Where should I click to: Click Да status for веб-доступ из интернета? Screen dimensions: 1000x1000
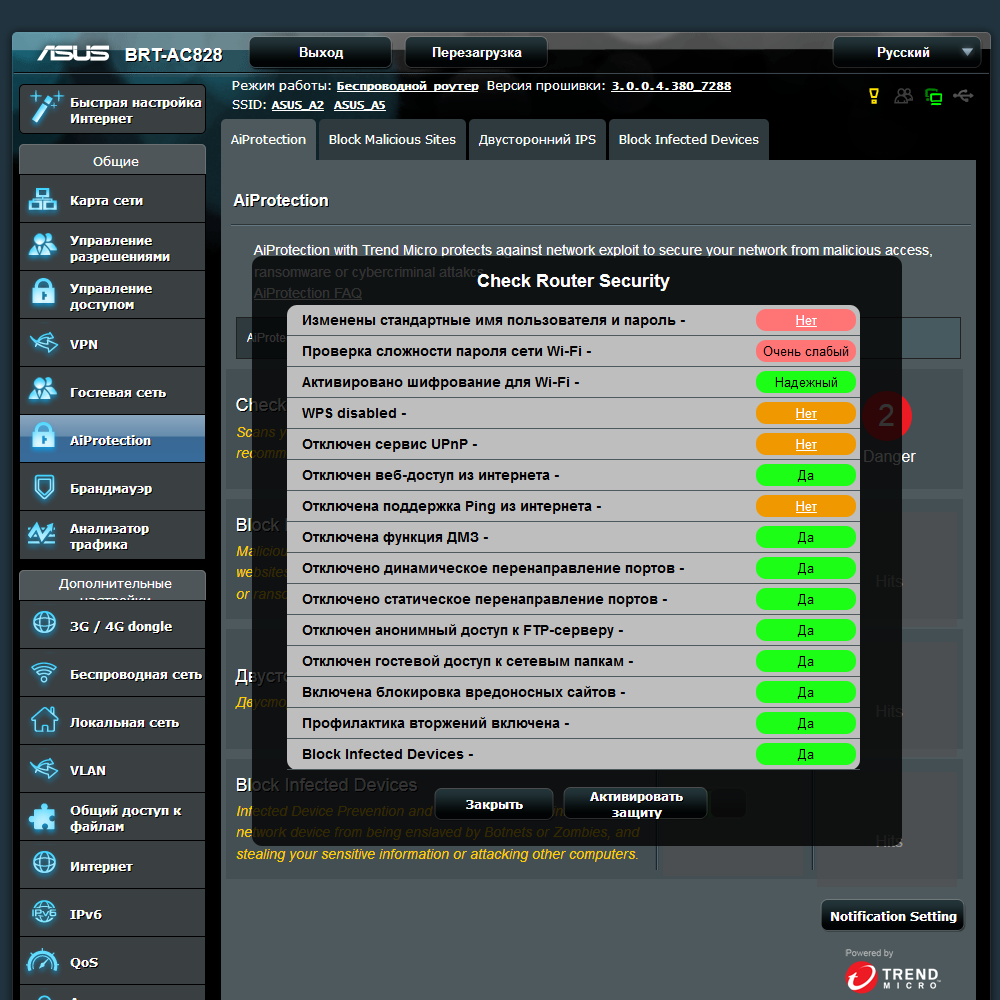[805, 475]
